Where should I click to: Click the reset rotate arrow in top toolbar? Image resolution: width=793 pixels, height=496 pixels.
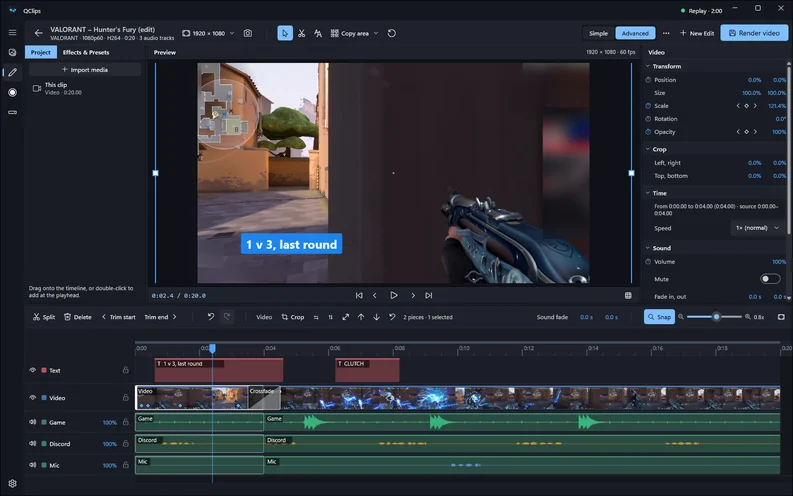(391, 33)
